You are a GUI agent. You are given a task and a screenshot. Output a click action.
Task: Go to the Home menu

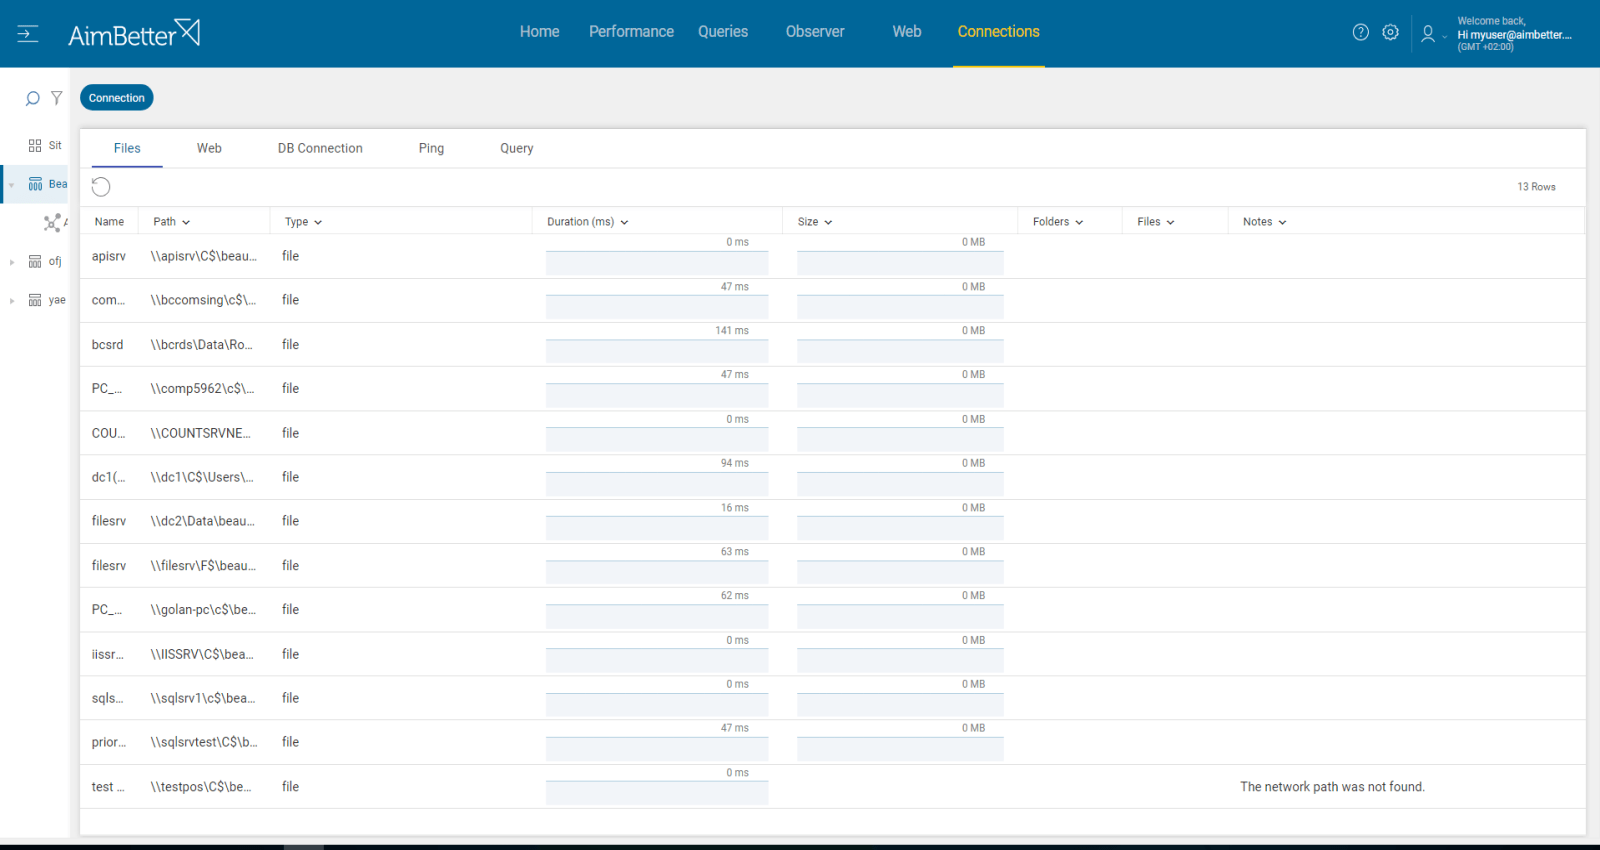click(539, 32)
